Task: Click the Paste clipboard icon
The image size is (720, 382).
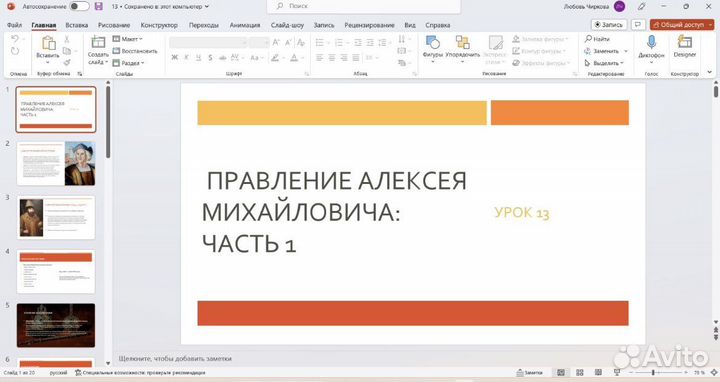Action: [x=48, y=44]
